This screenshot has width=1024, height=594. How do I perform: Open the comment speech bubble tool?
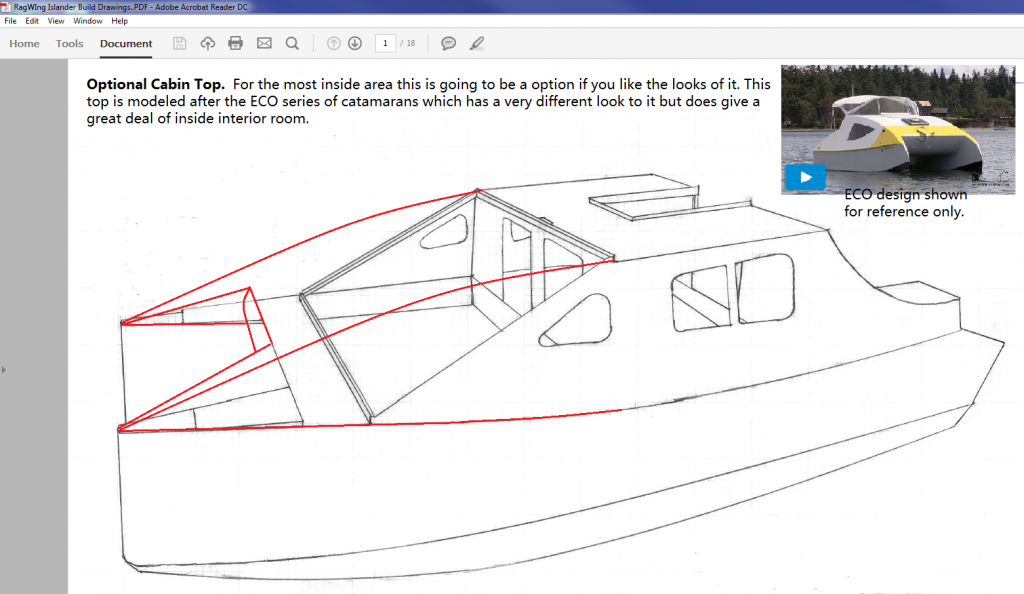(449, 43)
